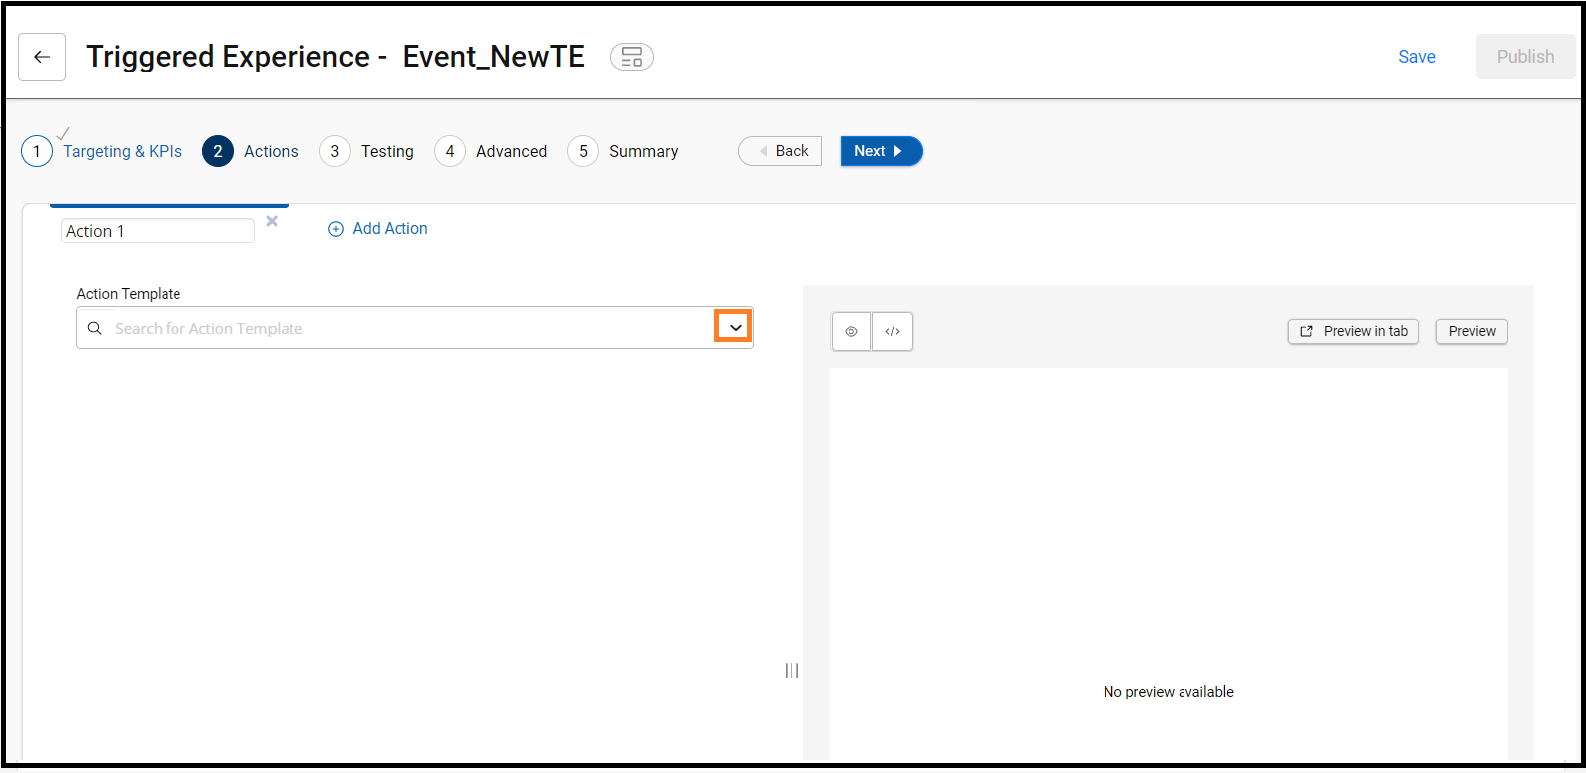Remove Action 1 with the X icon
Screen dimensions: 1586x773
coord(272,221)
